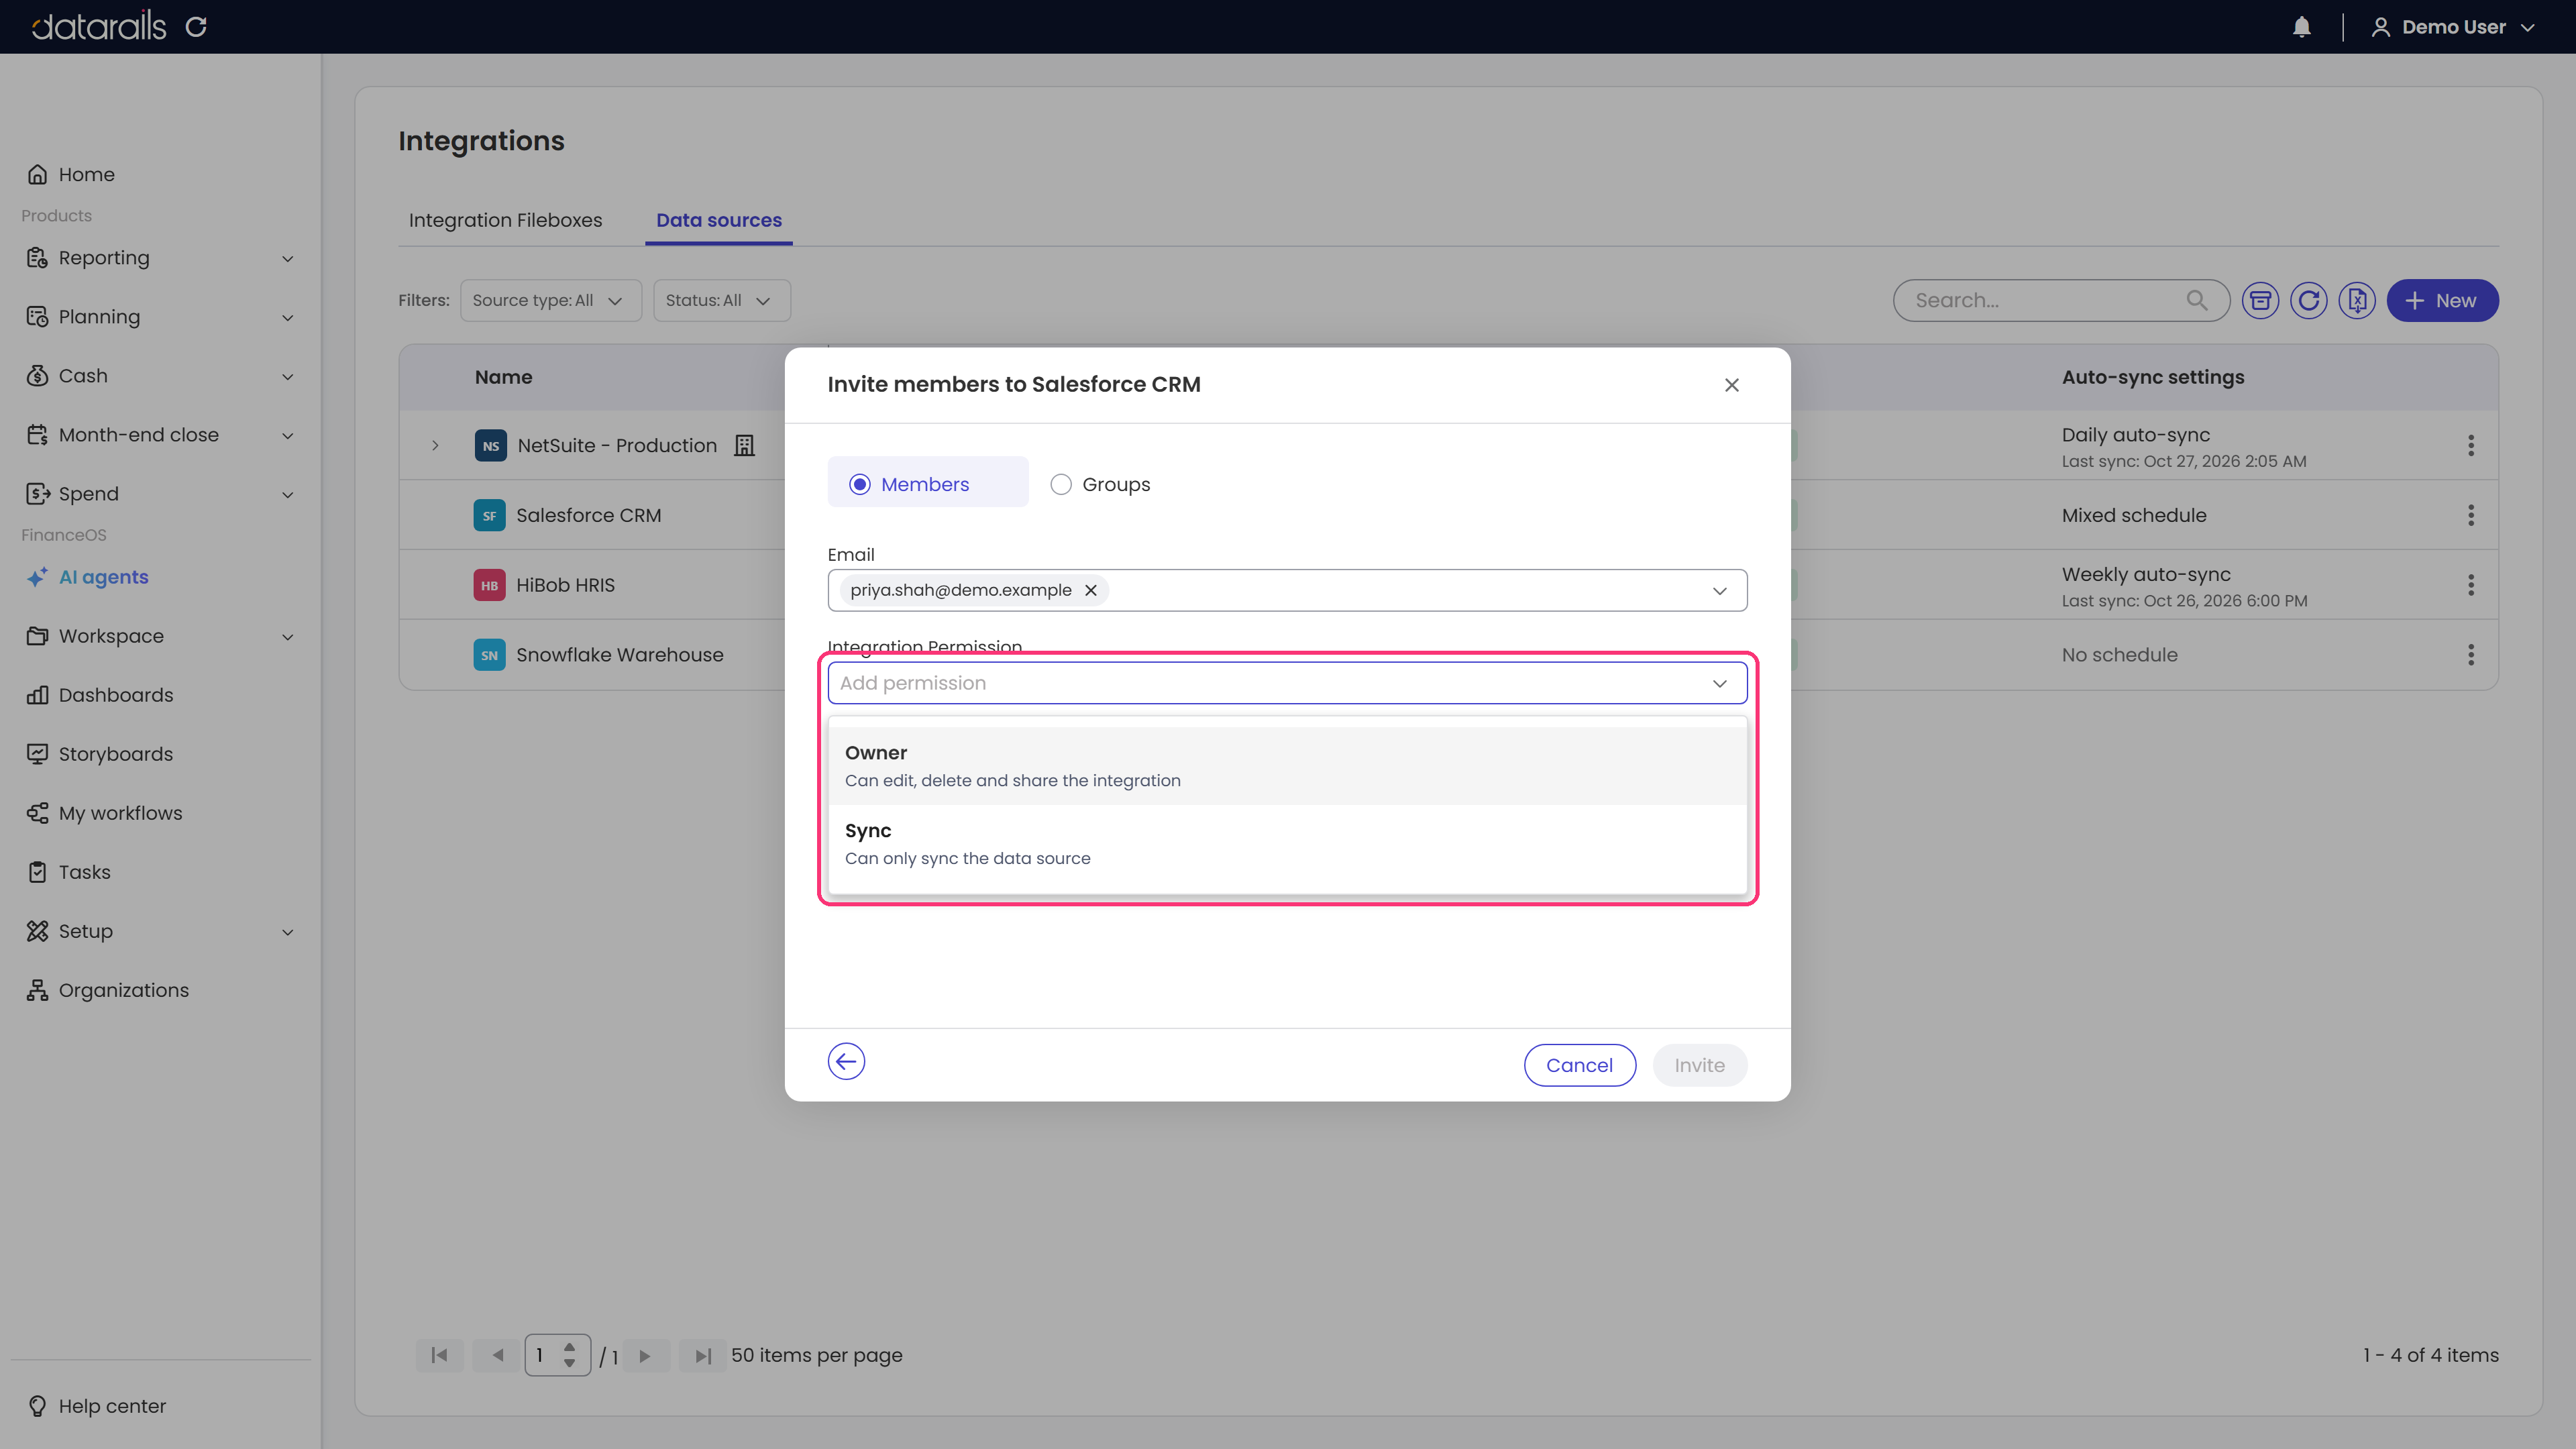Go to the last page button
The image size is (2576, 1449).
pyautogui.click(x=702, y=1355)
